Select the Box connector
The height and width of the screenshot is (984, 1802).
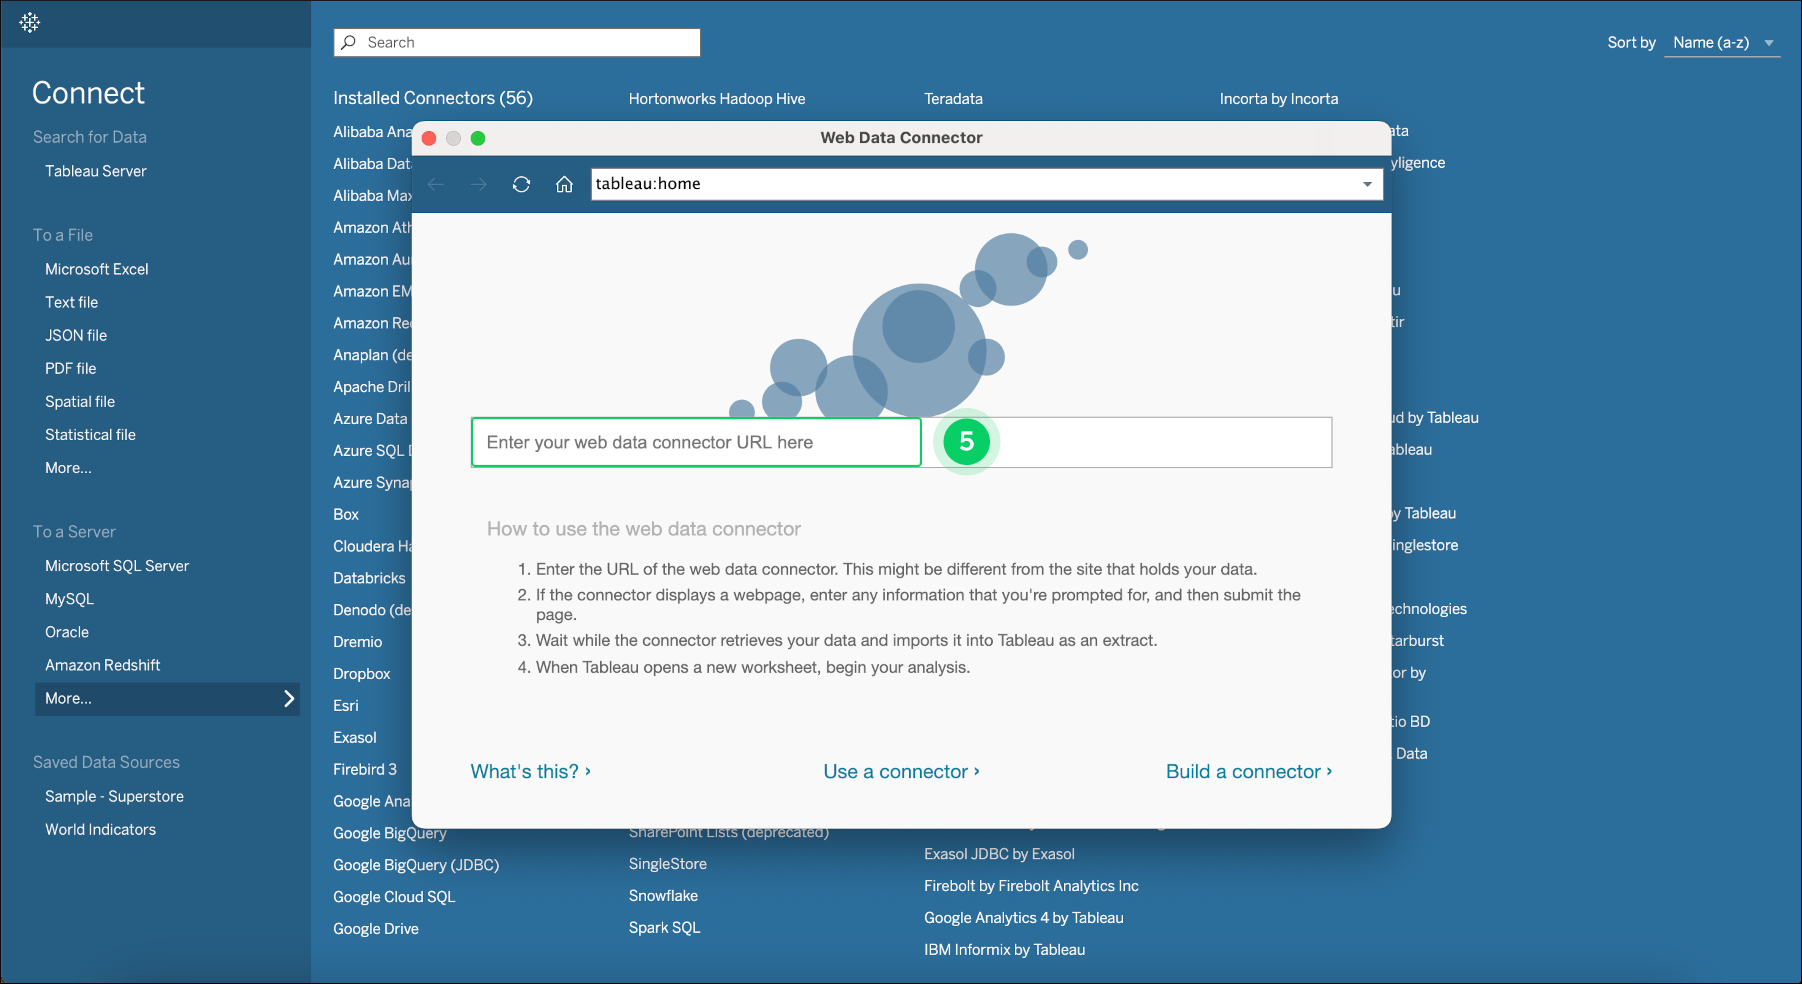pos(346,514)
